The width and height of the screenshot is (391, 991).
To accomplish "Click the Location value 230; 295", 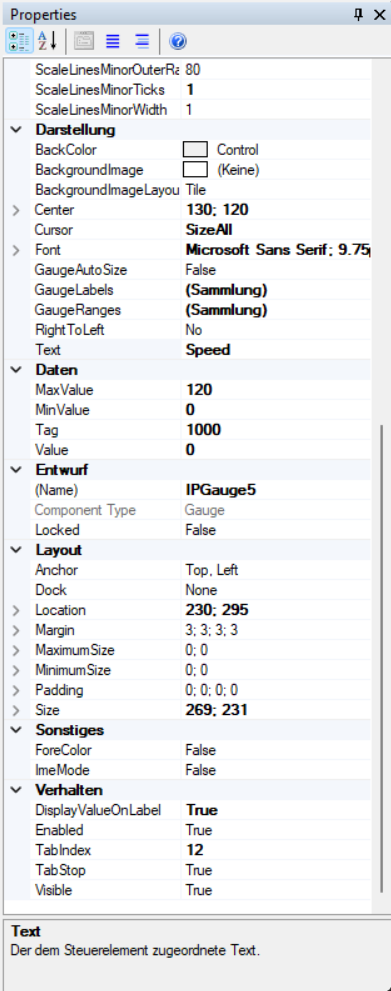I will tap(217, 611).
